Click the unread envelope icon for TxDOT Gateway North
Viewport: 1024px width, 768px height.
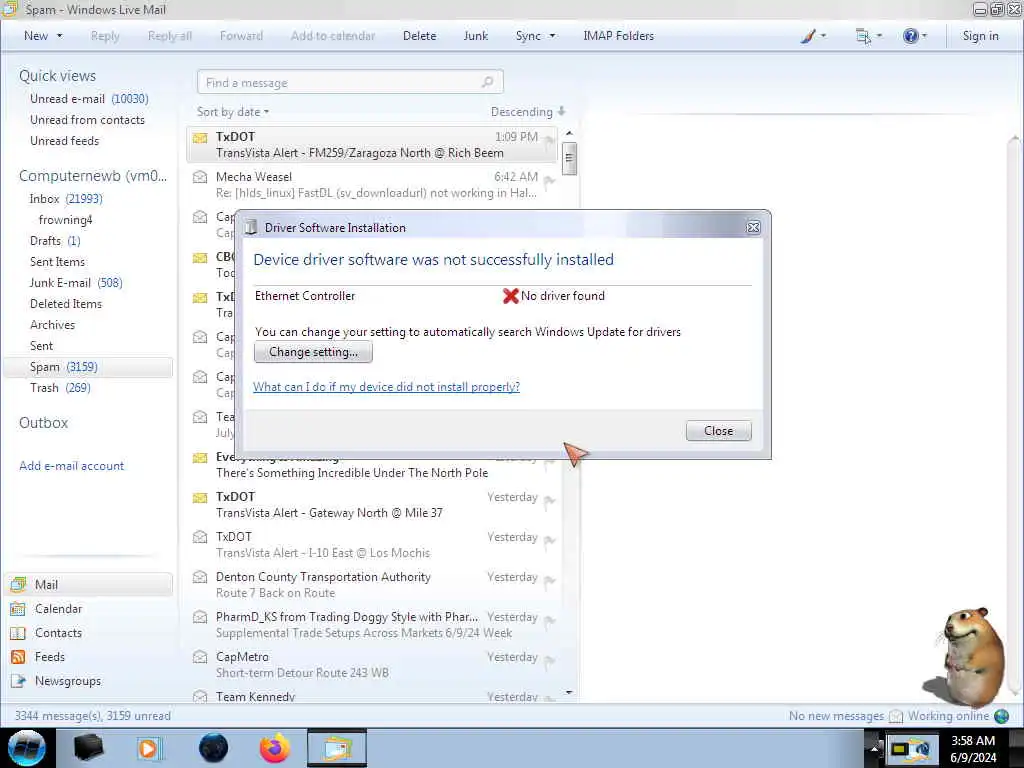click(200, 498)
